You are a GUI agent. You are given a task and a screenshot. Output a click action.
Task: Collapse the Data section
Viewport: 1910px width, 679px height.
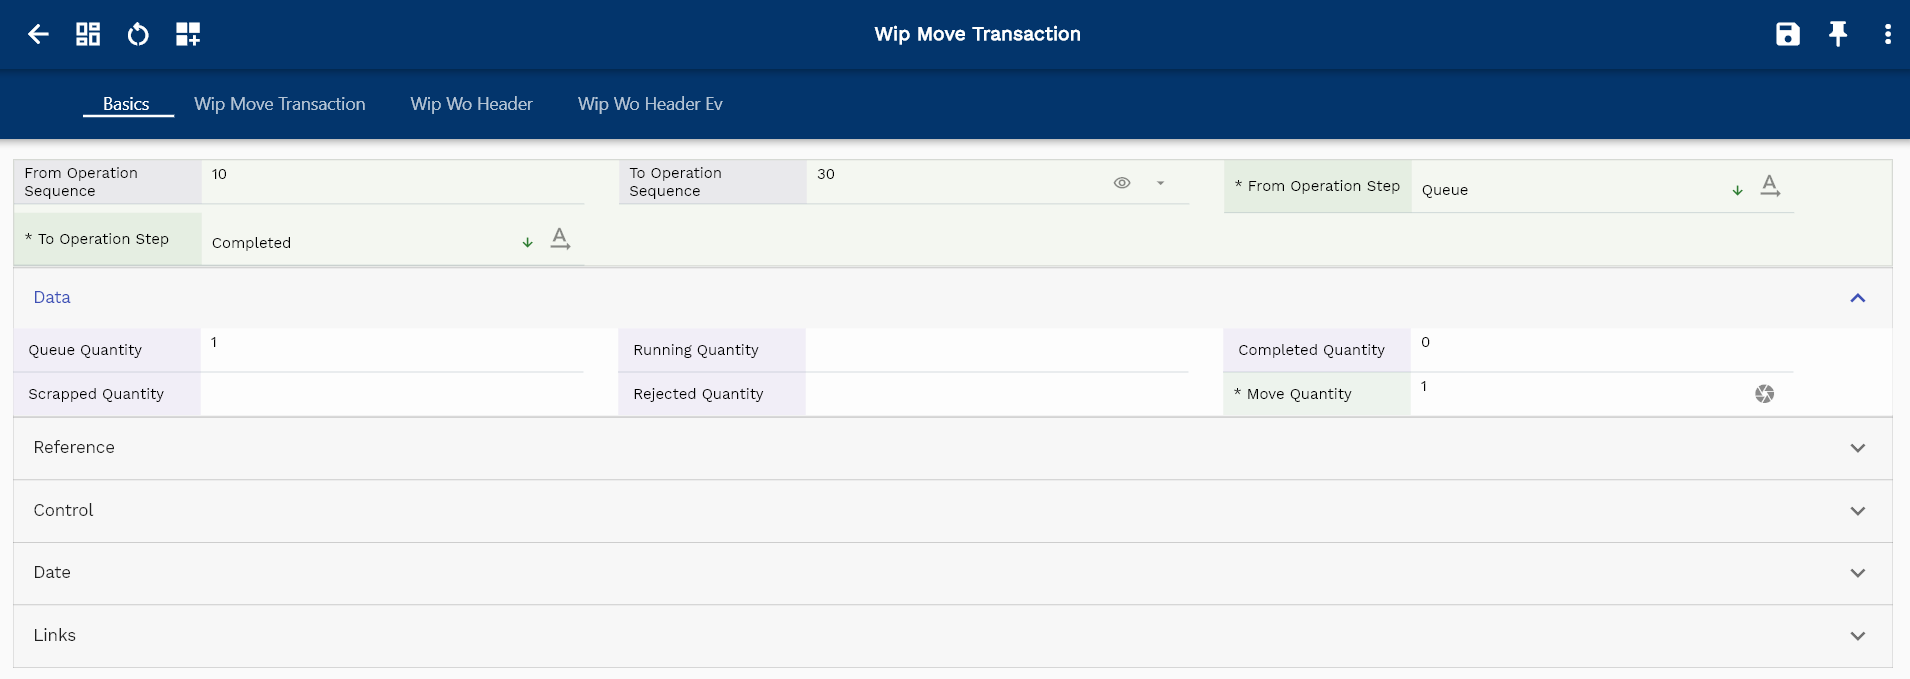point(1857,298)
